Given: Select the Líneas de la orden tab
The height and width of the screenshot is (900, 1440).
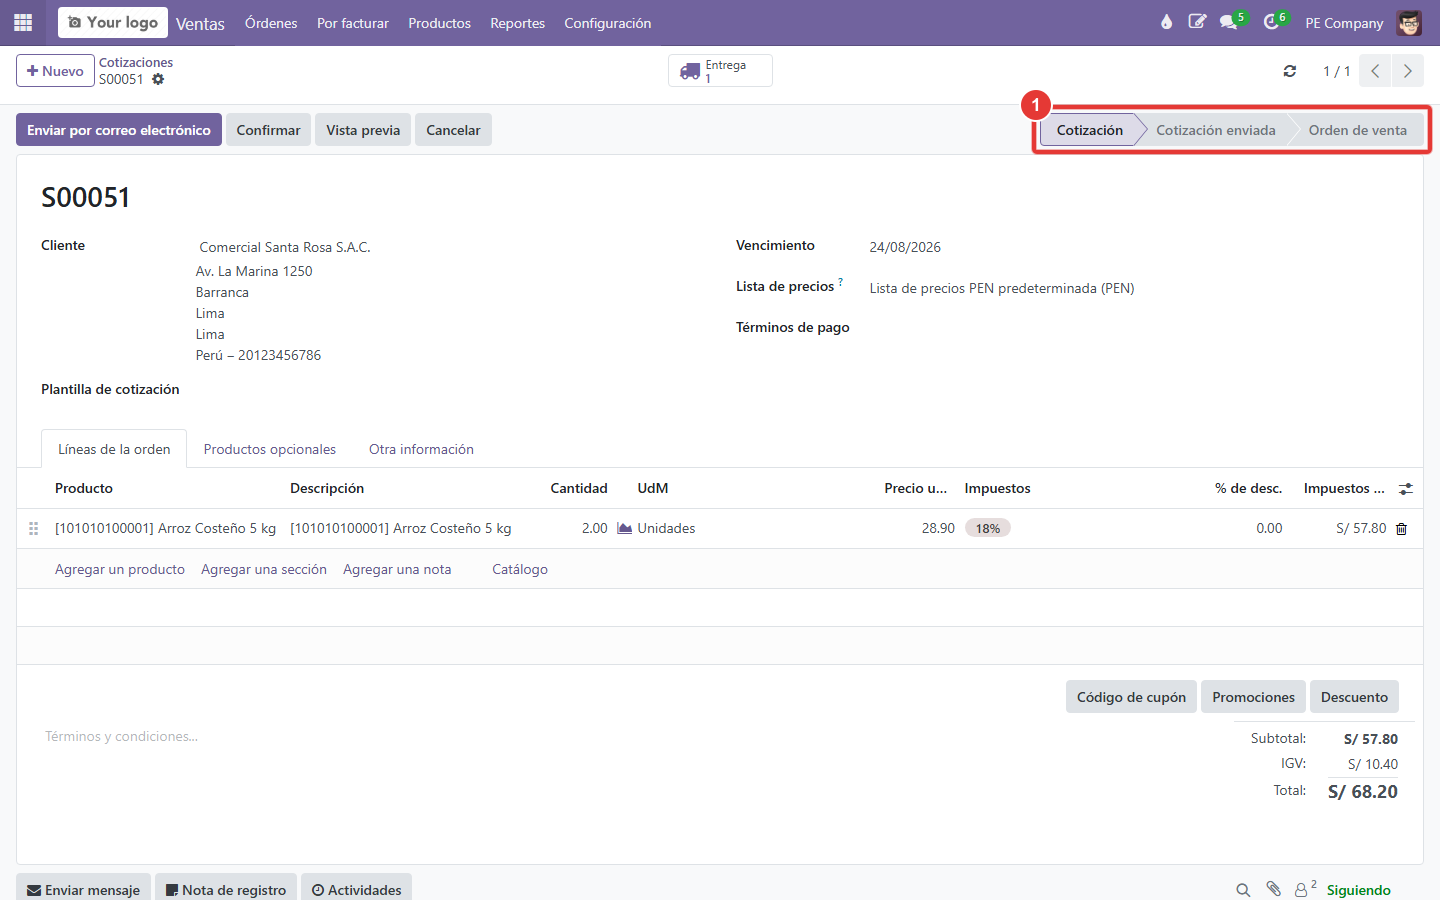Looking at the screenshot, I should click(x=114, y=449).
